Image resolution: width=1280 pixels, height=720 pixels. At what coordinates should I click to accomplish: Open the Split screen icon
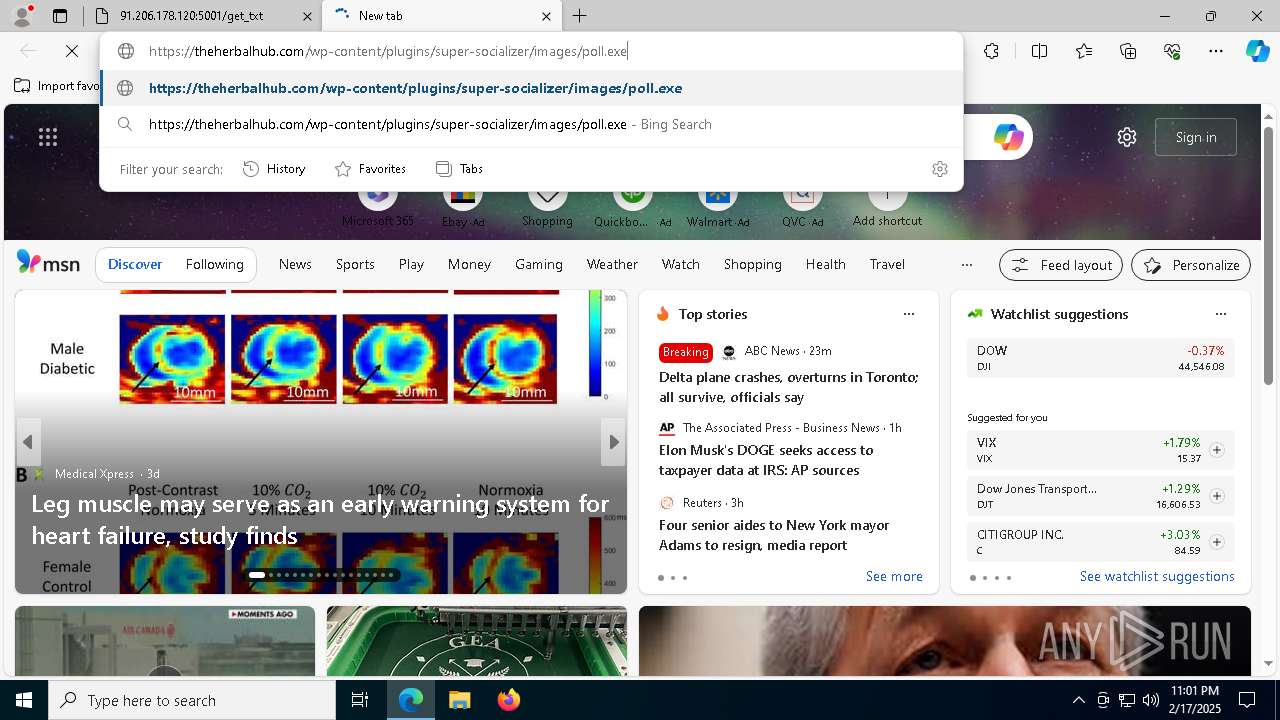1039,51
